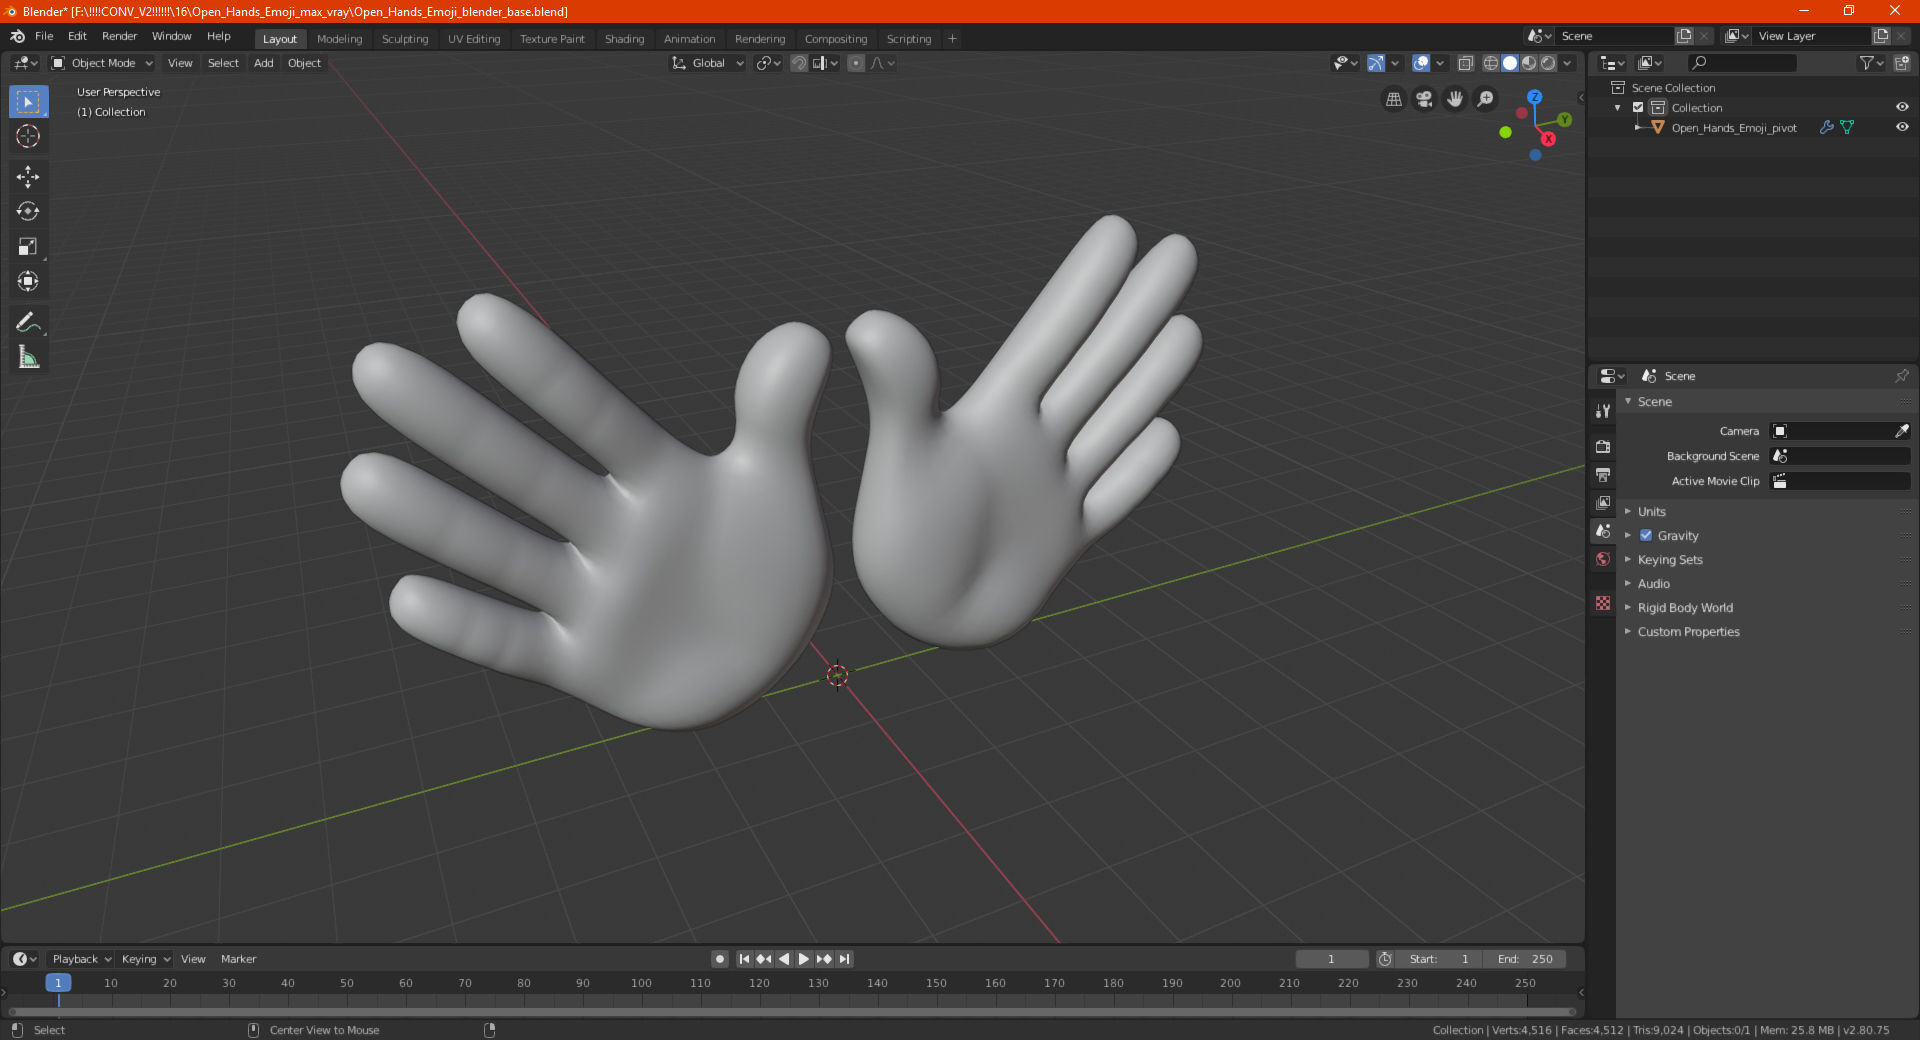Screen dimensions: 1920x1040
Task: Toggle the Gravity checkbox
Action: tap(1646, 535)
